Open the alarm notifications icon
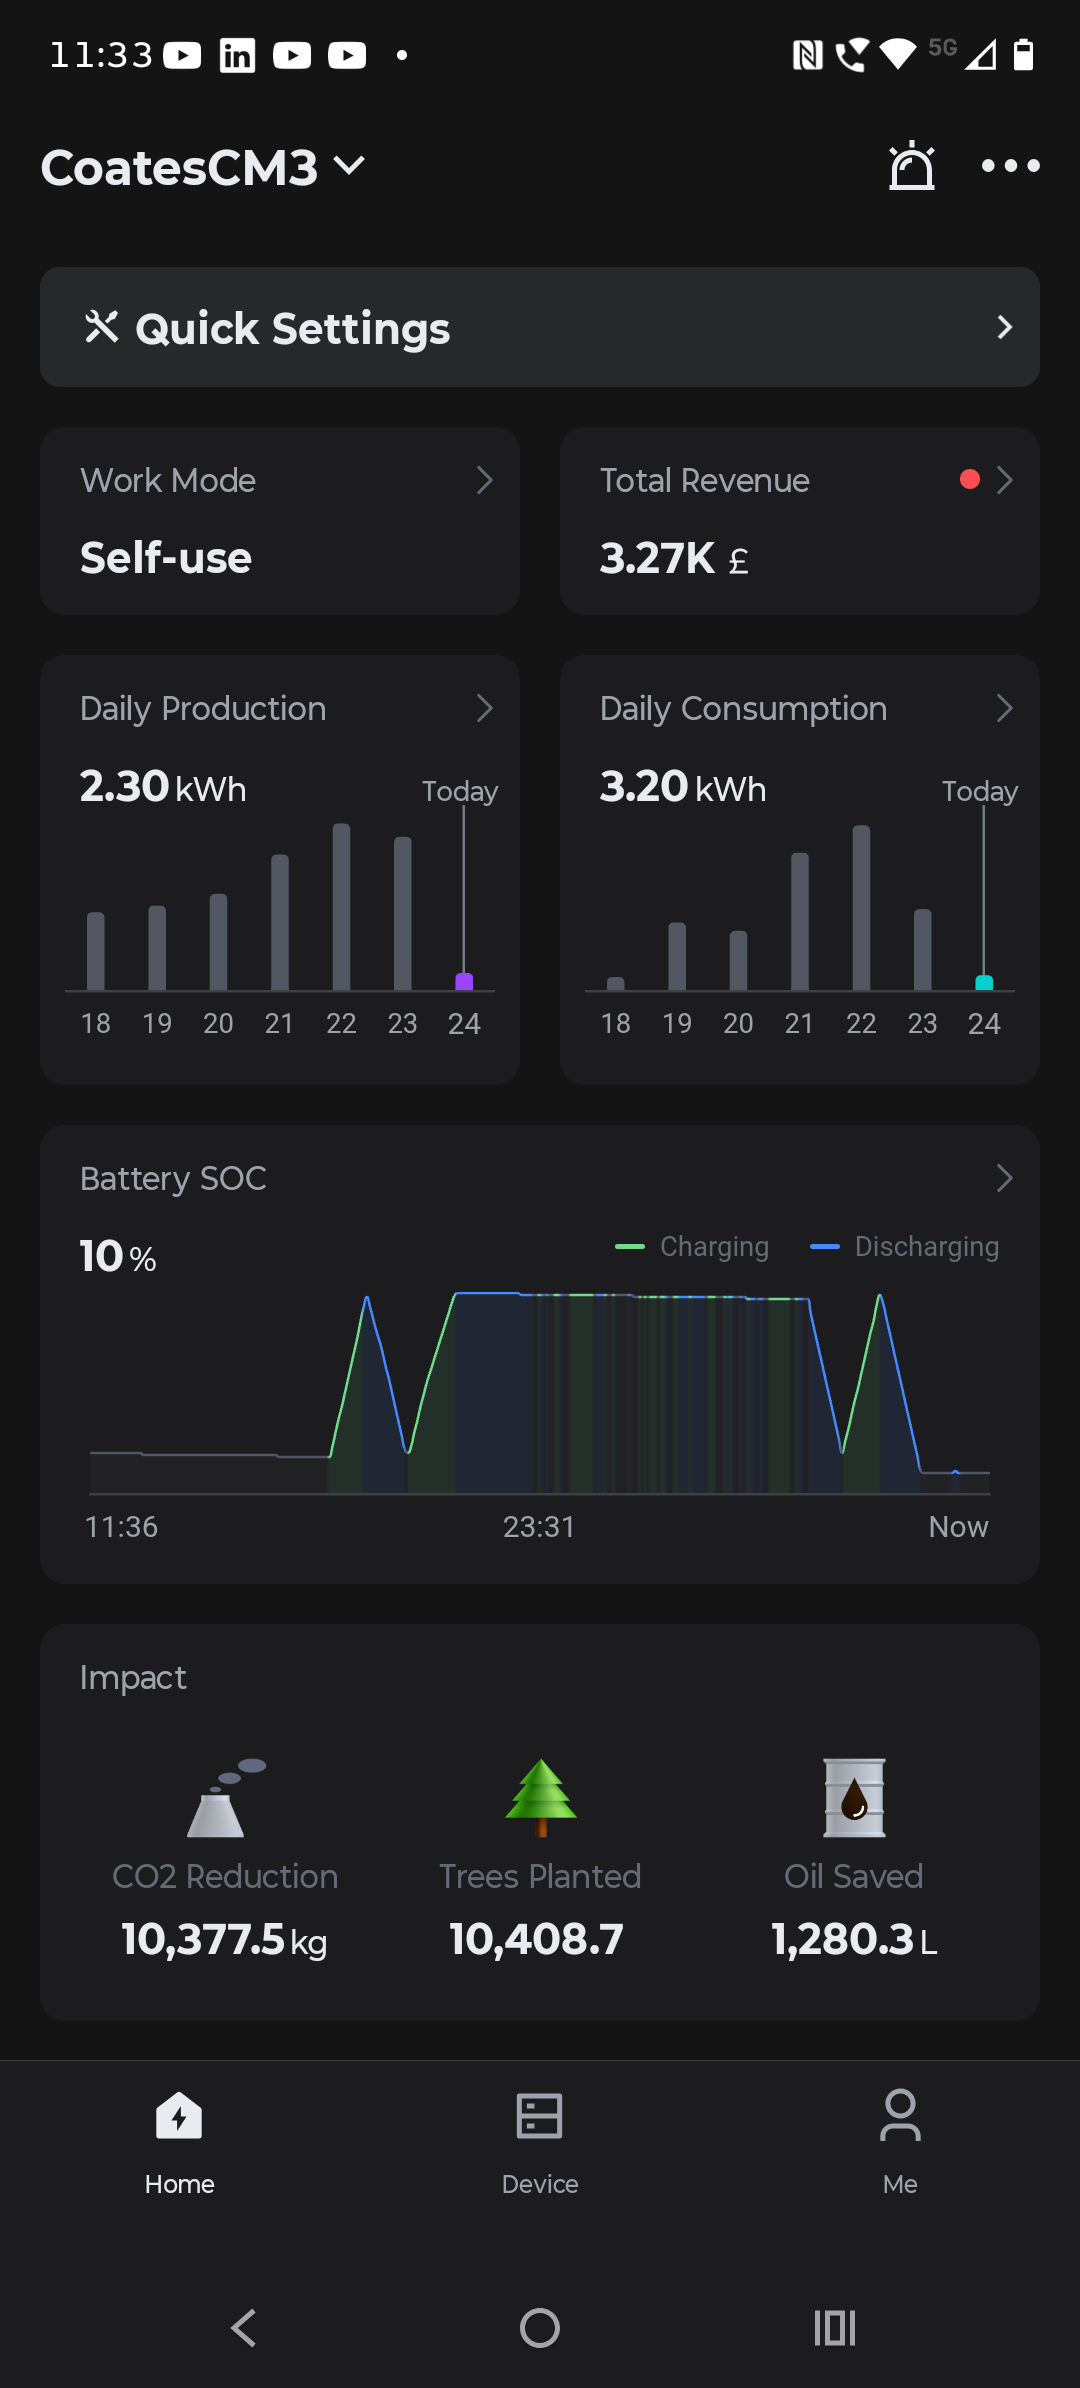Image resolution: width=1080 pixels, height=2388 pixels. tap(912, 166)
